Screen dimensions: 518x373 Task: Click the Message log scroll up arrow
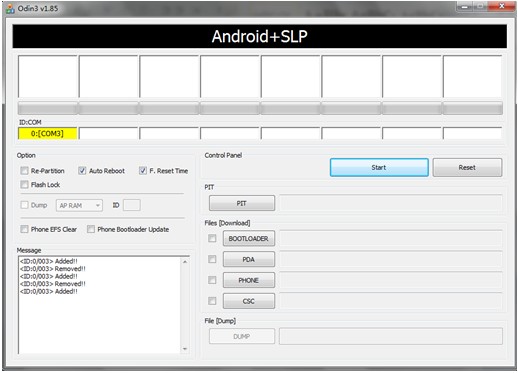[x=185, y=262]
